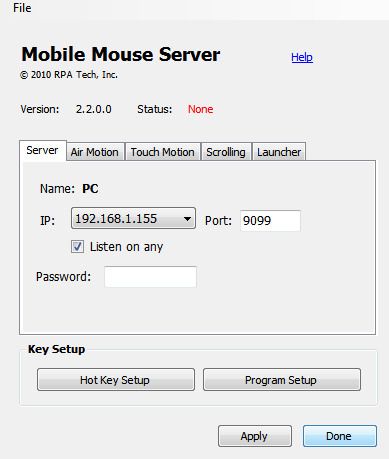Click the server name PC
Screen dimensions: 389x459
coord(90,189)
